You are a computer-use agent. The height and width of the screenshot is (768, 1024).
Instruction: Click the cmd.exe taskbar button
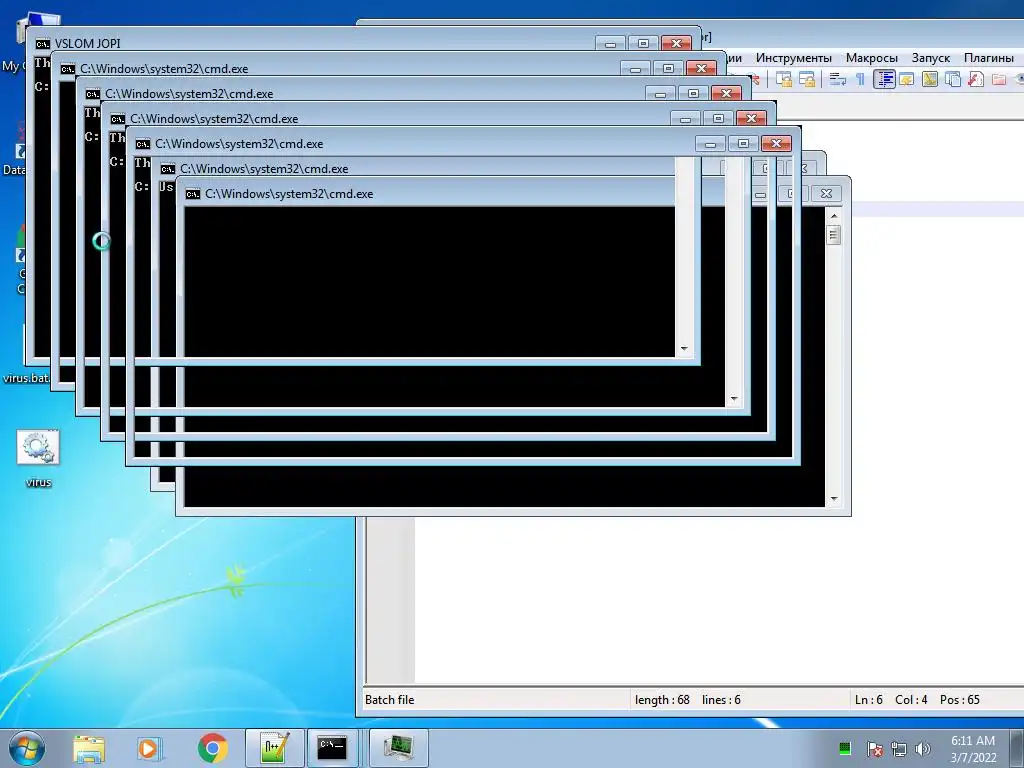(332, 748)
